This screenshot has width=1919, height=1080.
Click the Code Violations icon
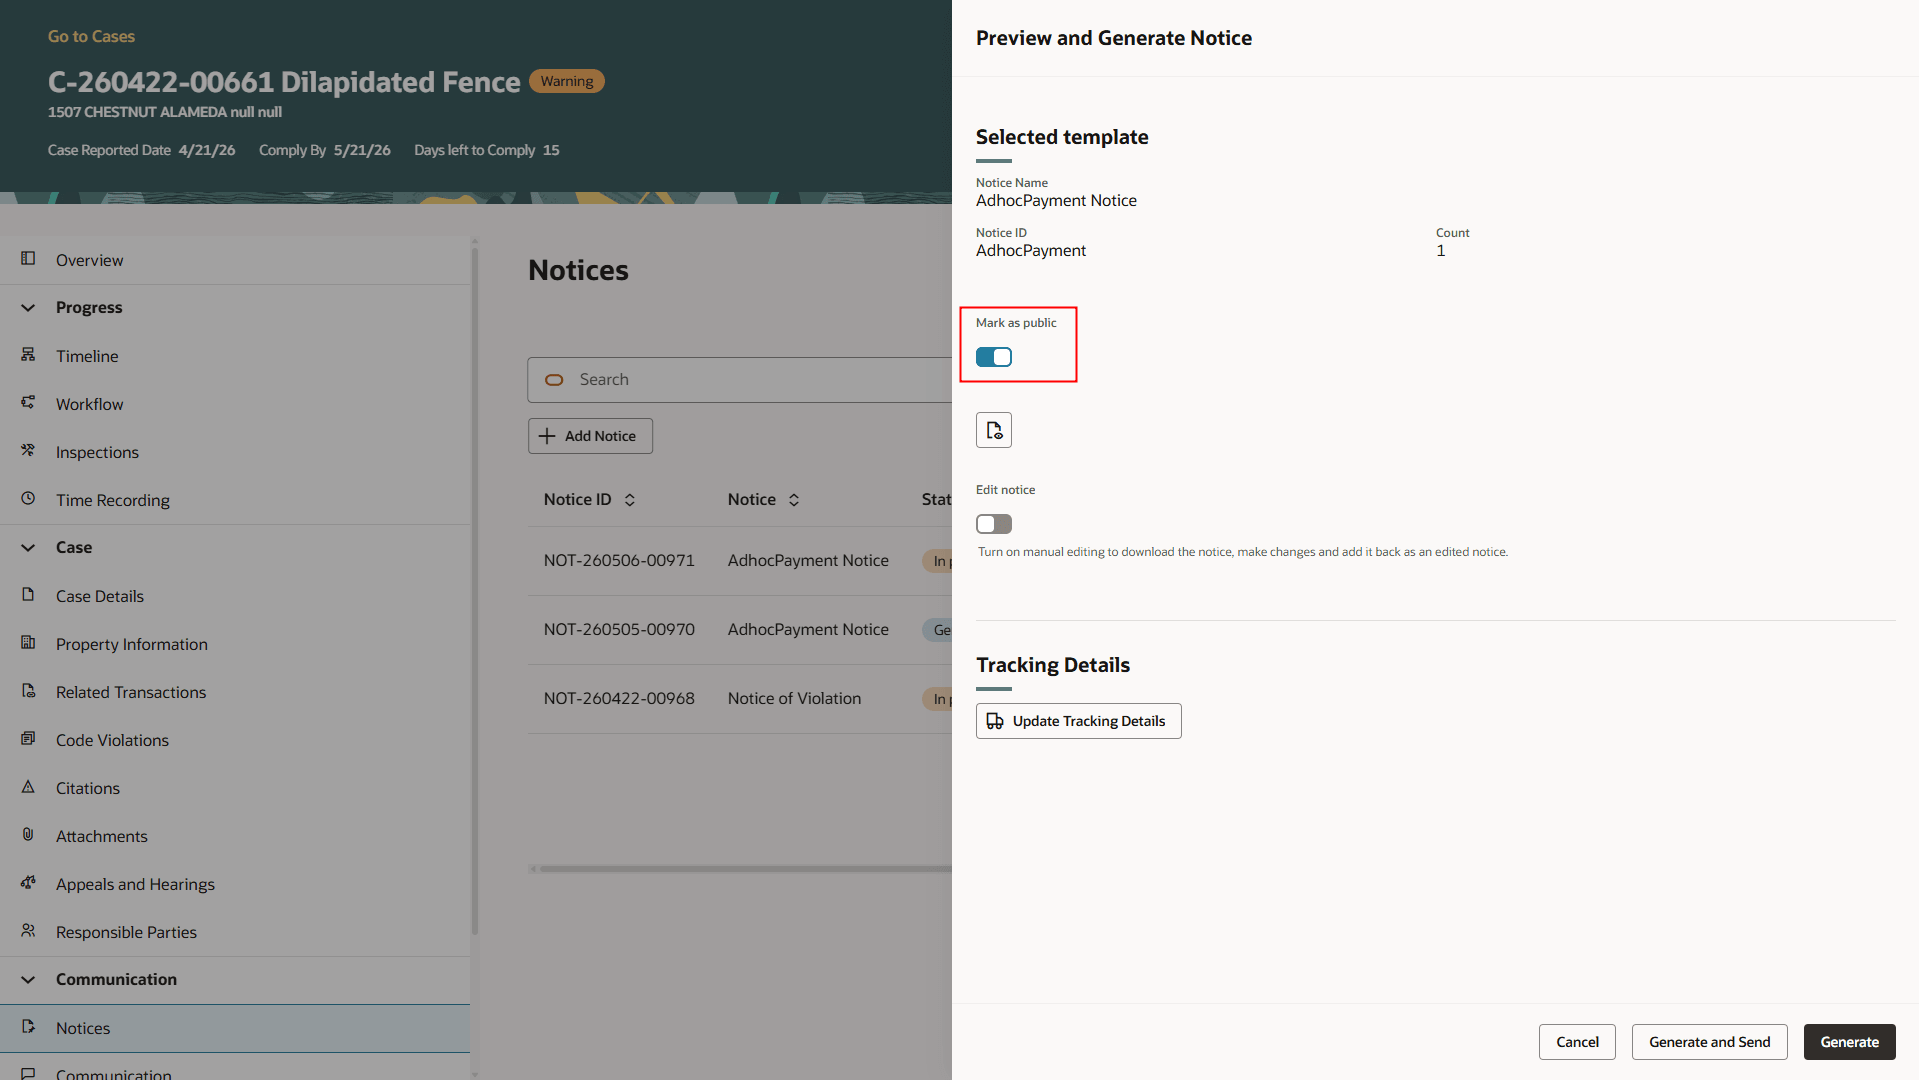[x=28, y=739]
